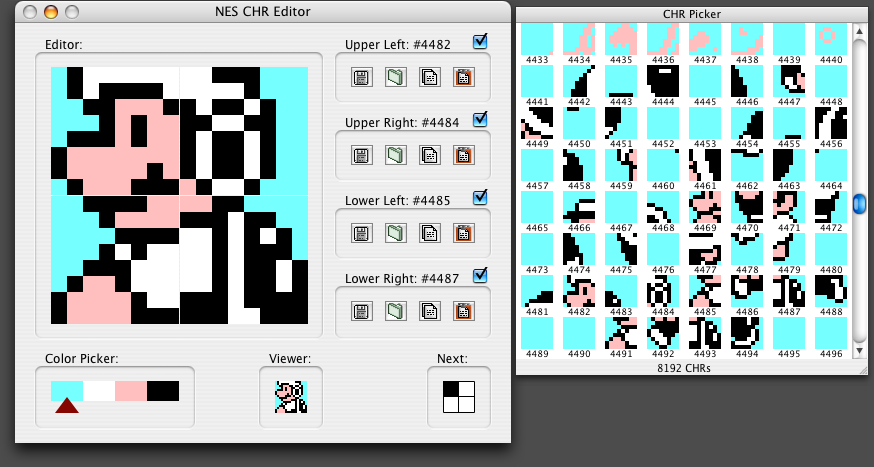This screenshot has width=874, height=467.
Task: Paste into the Lower Right tile
Action: (x=464, y=312)
